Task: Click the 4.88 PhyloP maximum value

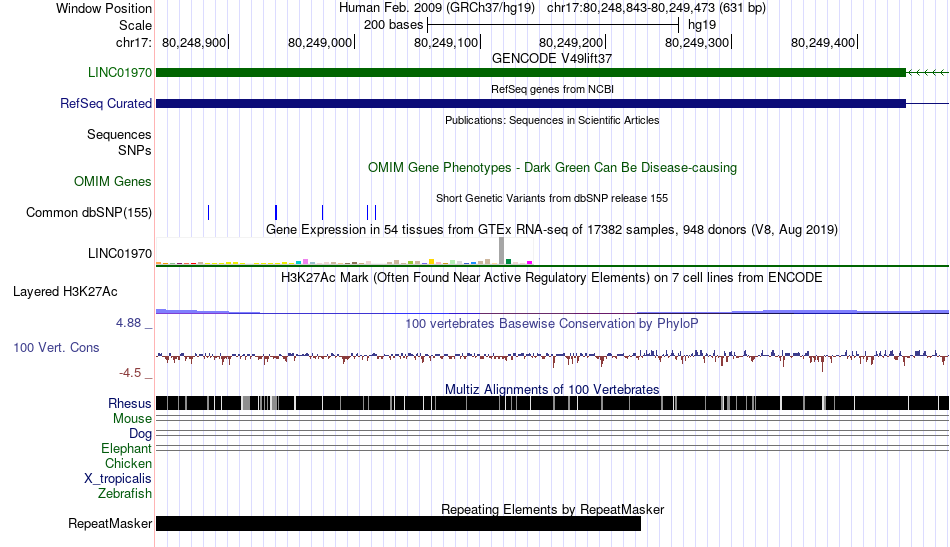Action: click(x=128, y=323)
